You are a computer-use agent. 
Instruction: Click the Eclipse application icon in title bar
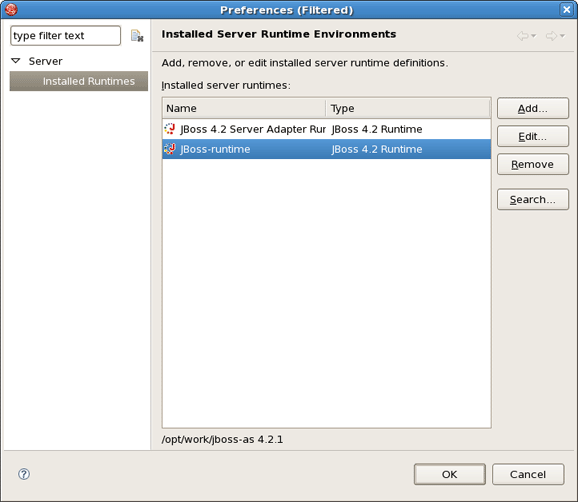pos(11,10)
